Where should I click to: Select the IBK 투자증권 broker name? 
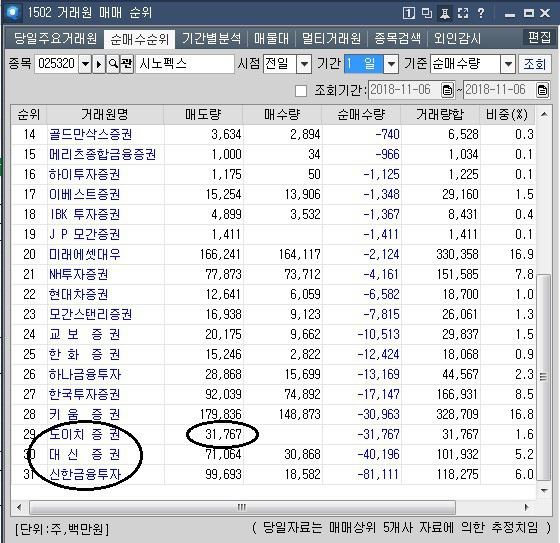click(85, 215)
